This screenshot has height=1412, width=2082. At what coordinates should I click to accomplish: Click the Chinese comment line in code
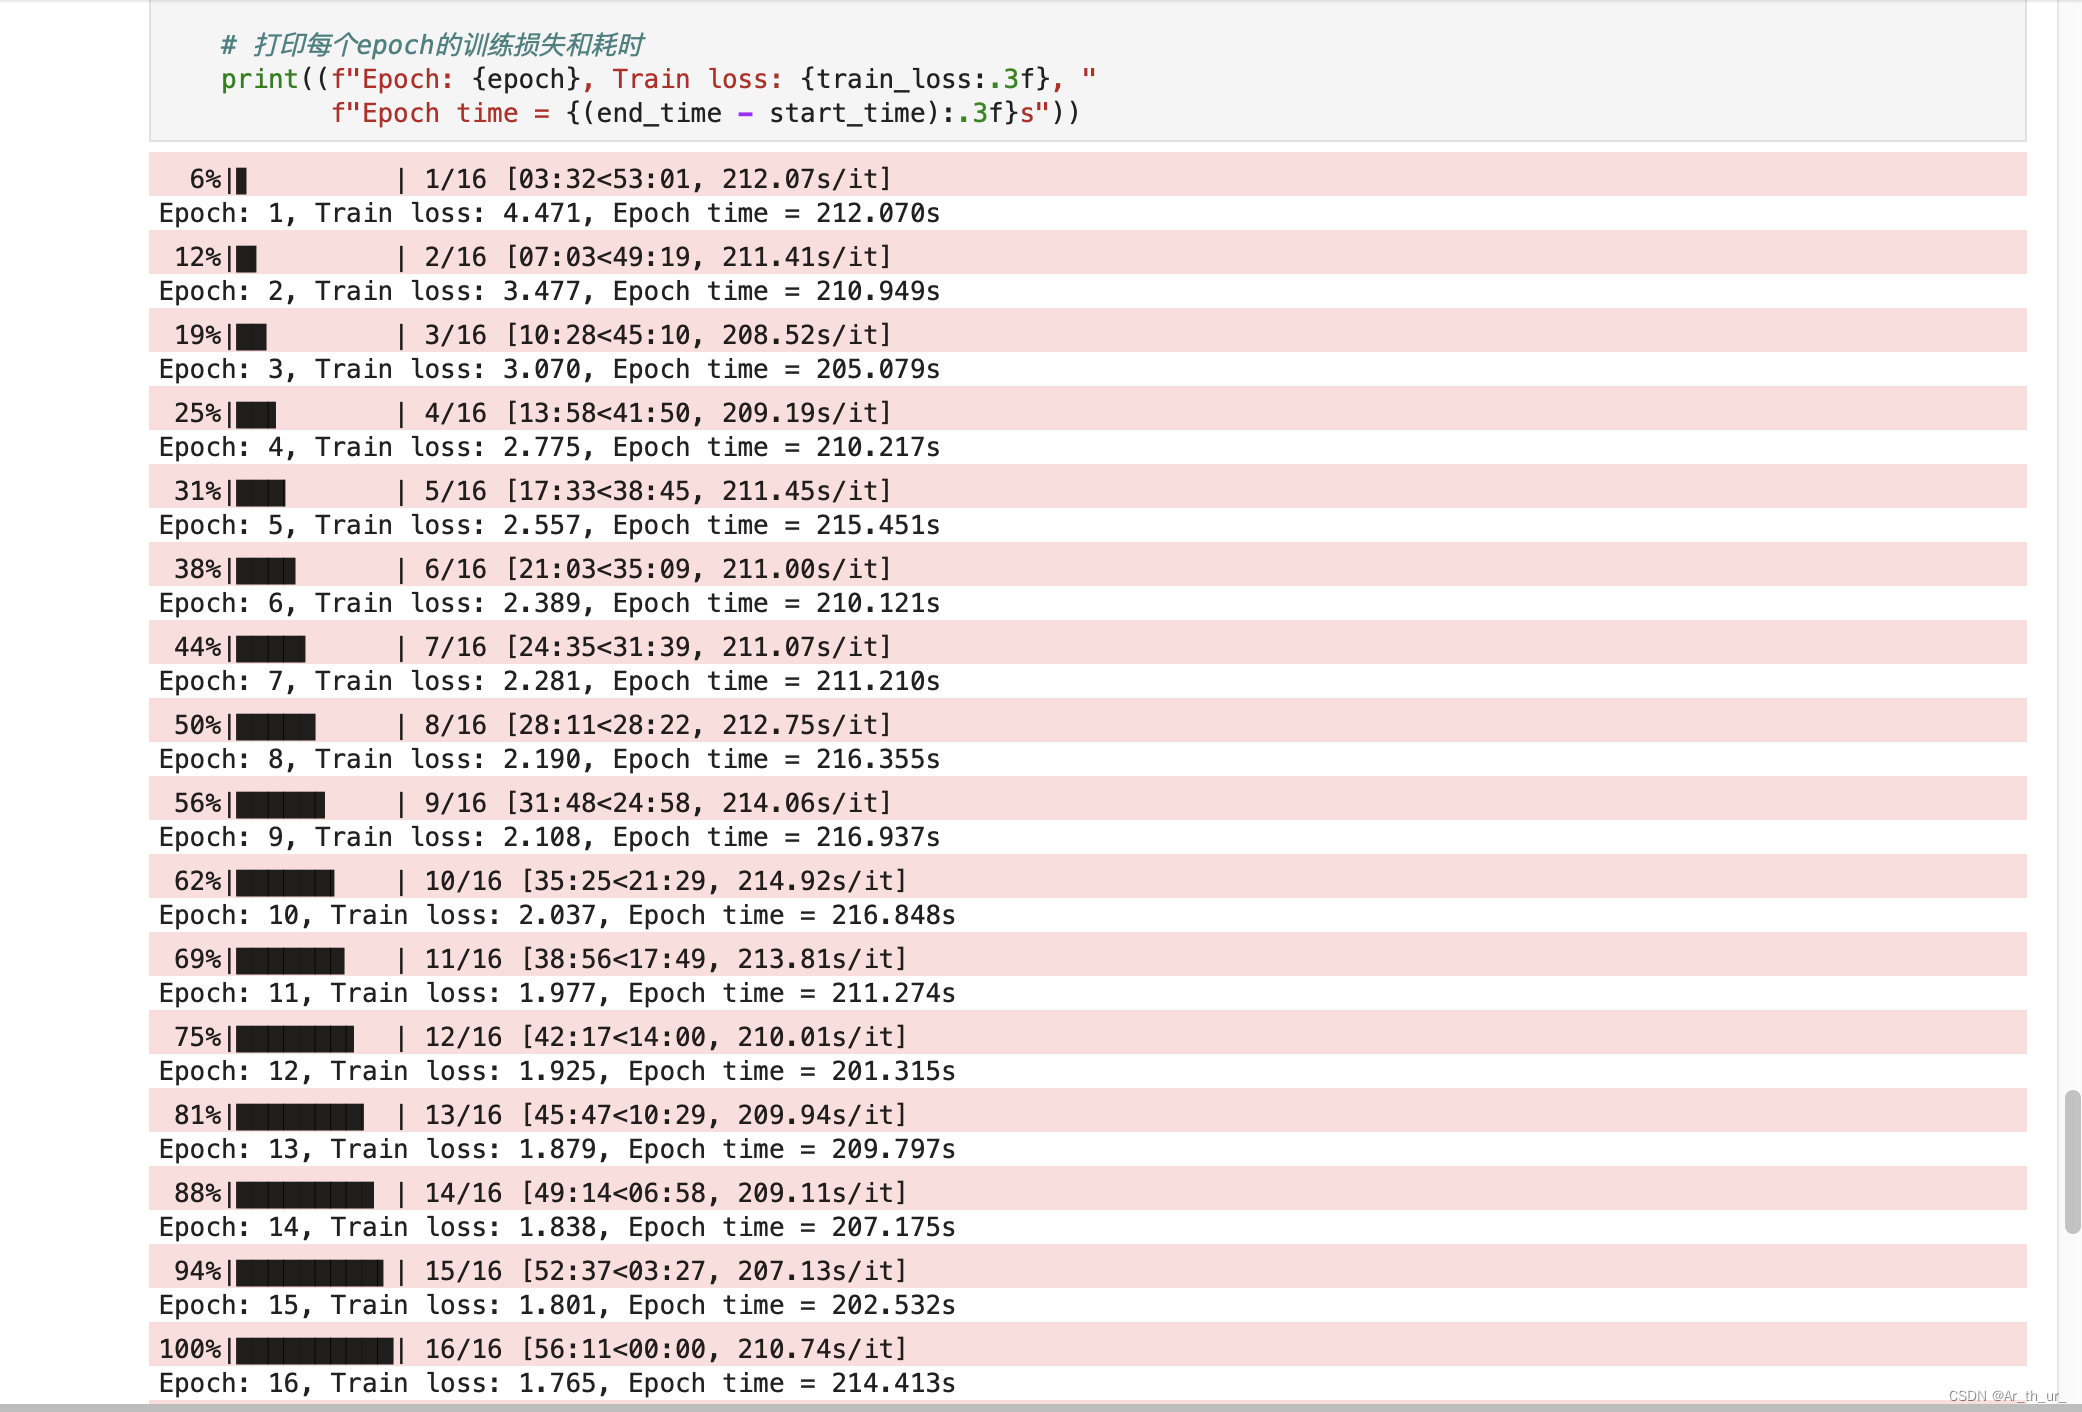pyautogui.click(x=430, y=44)
